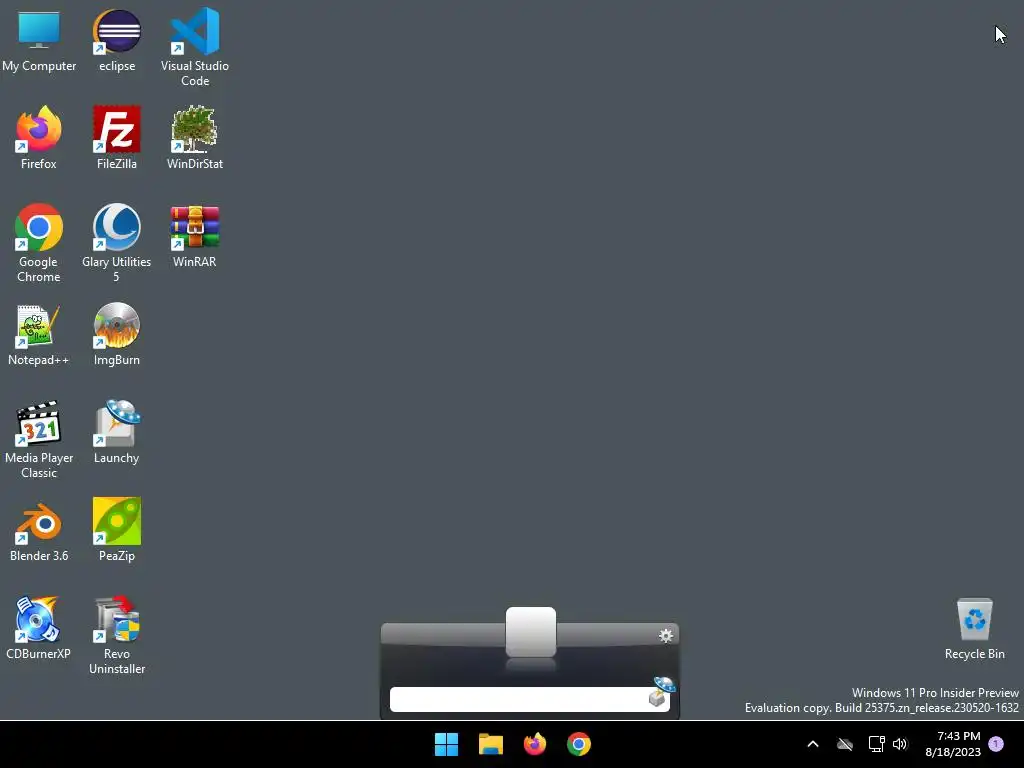Viewport: 1024px width, 768px height.
Task: Open Launchy options via gear icon
Action: [665, 635]
